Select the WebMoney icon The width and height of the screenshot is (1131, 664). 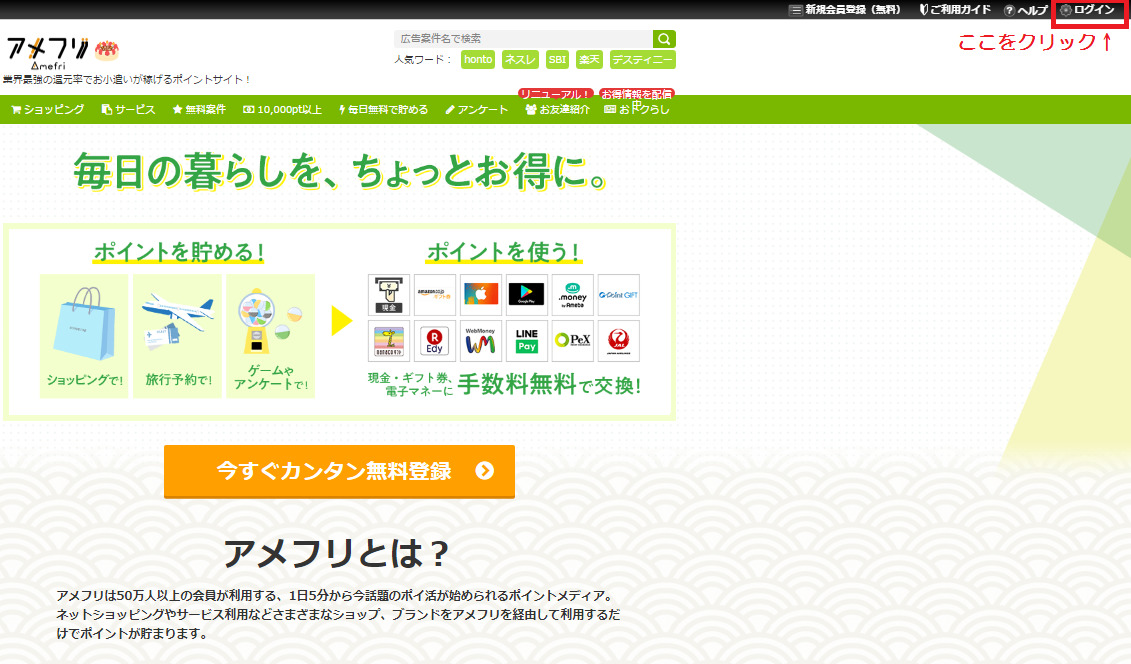[480, 340]
